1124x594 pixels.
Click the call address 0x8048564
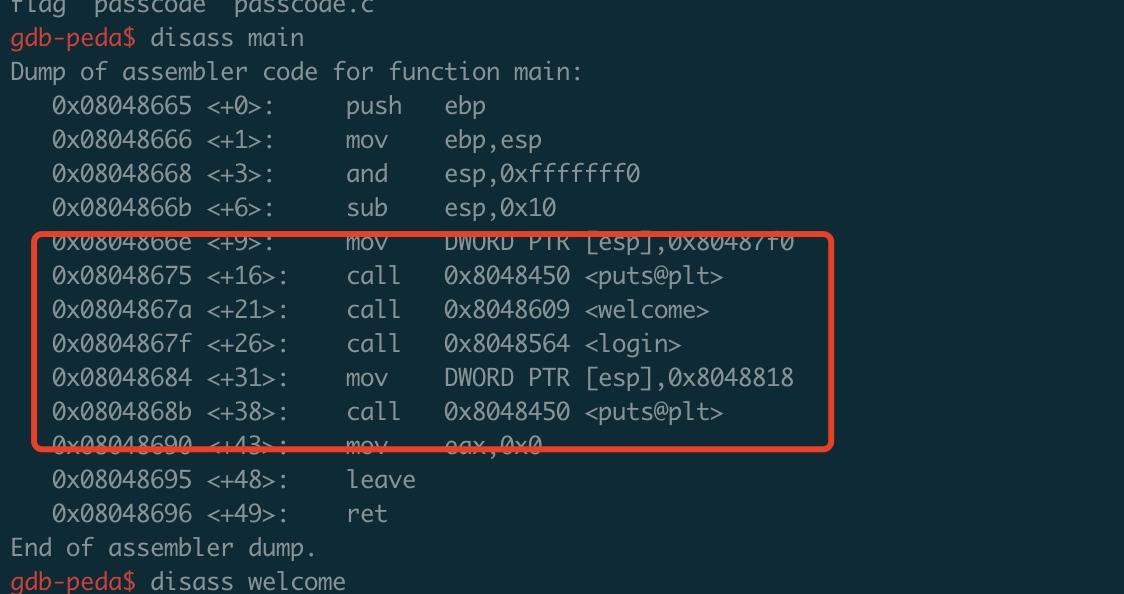(x=507, y=344)
